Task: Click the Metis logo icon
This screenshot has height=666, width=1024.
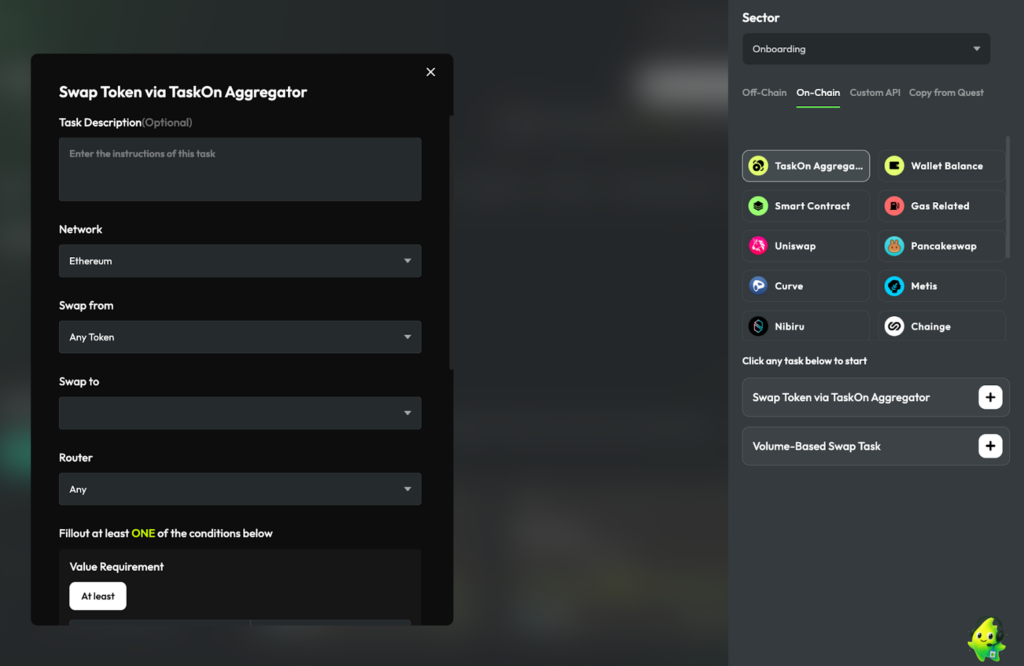Action: 894,286
